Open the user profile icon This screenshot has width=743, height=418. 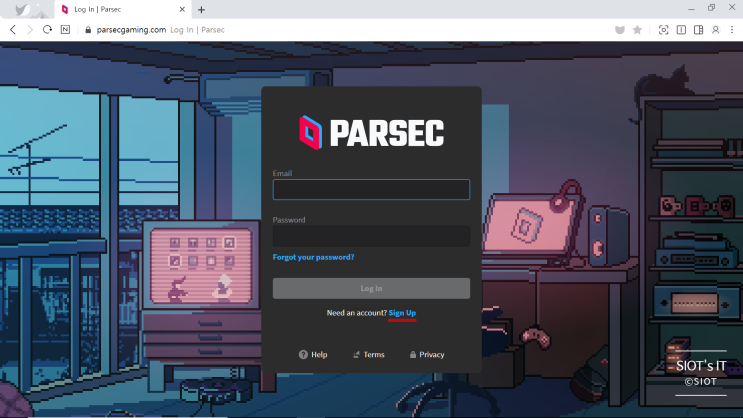(x=716, y=30)
